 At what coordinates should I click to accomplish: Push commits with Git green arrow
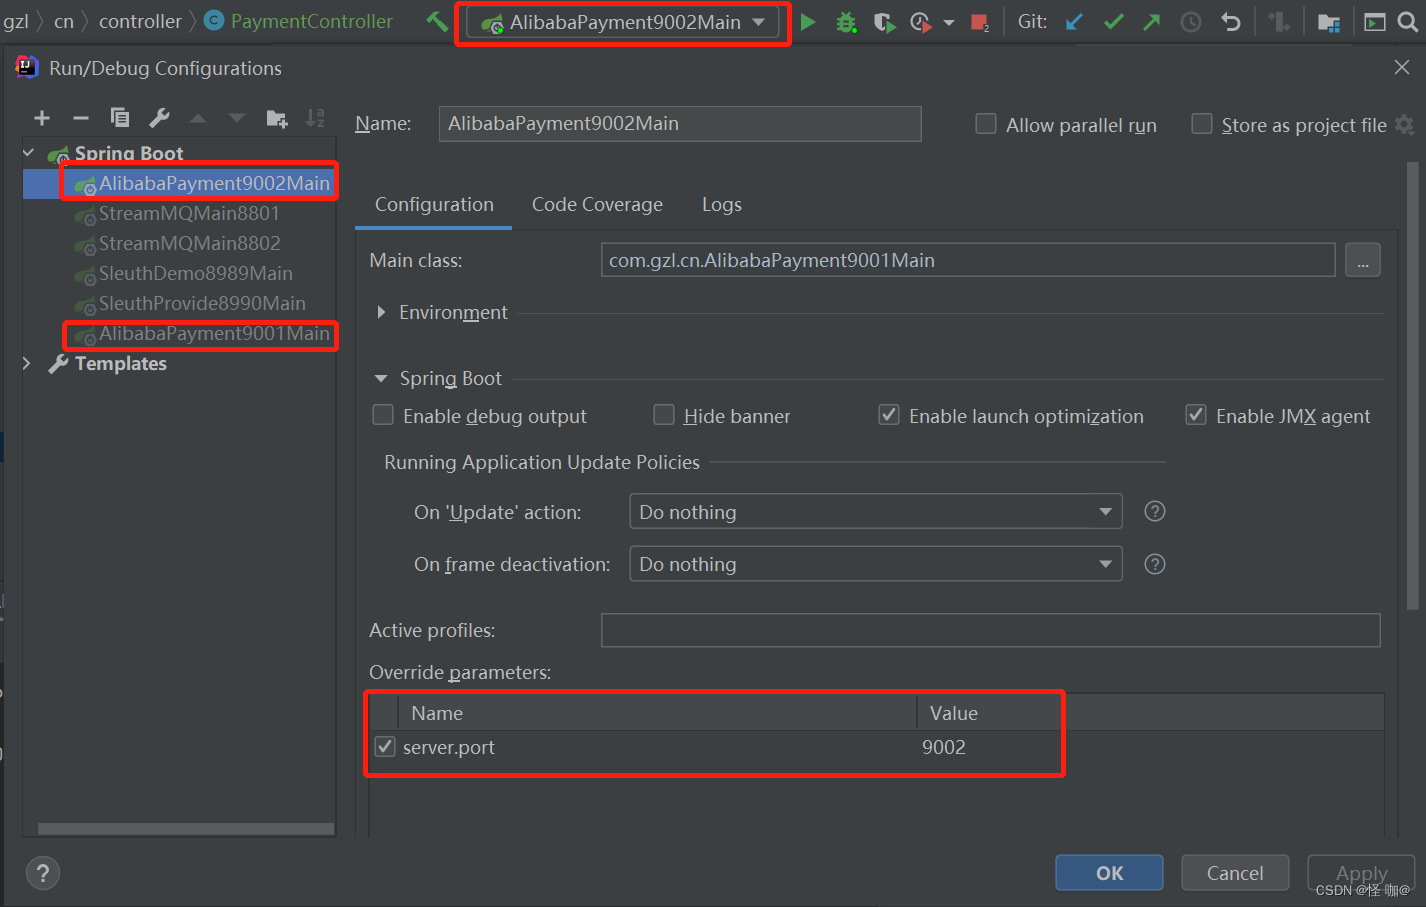coord(1152,22)
